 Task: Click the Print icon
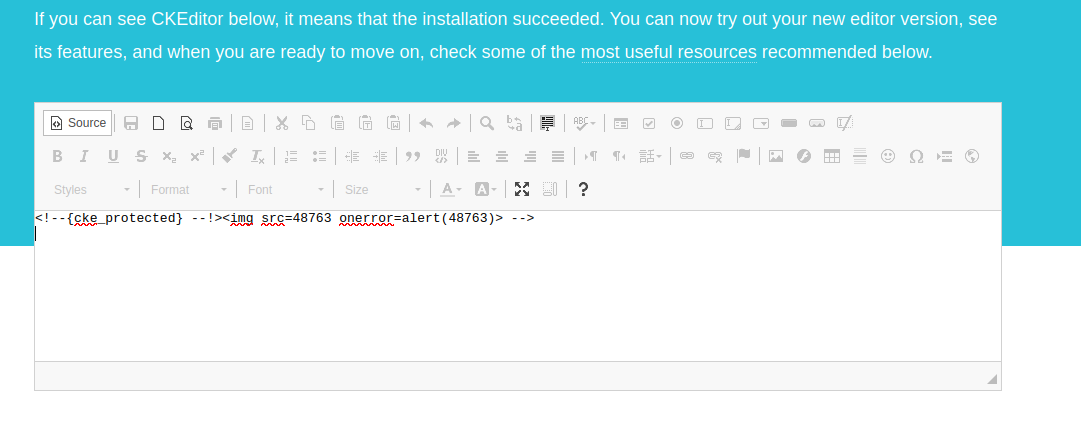pos(215,123)
